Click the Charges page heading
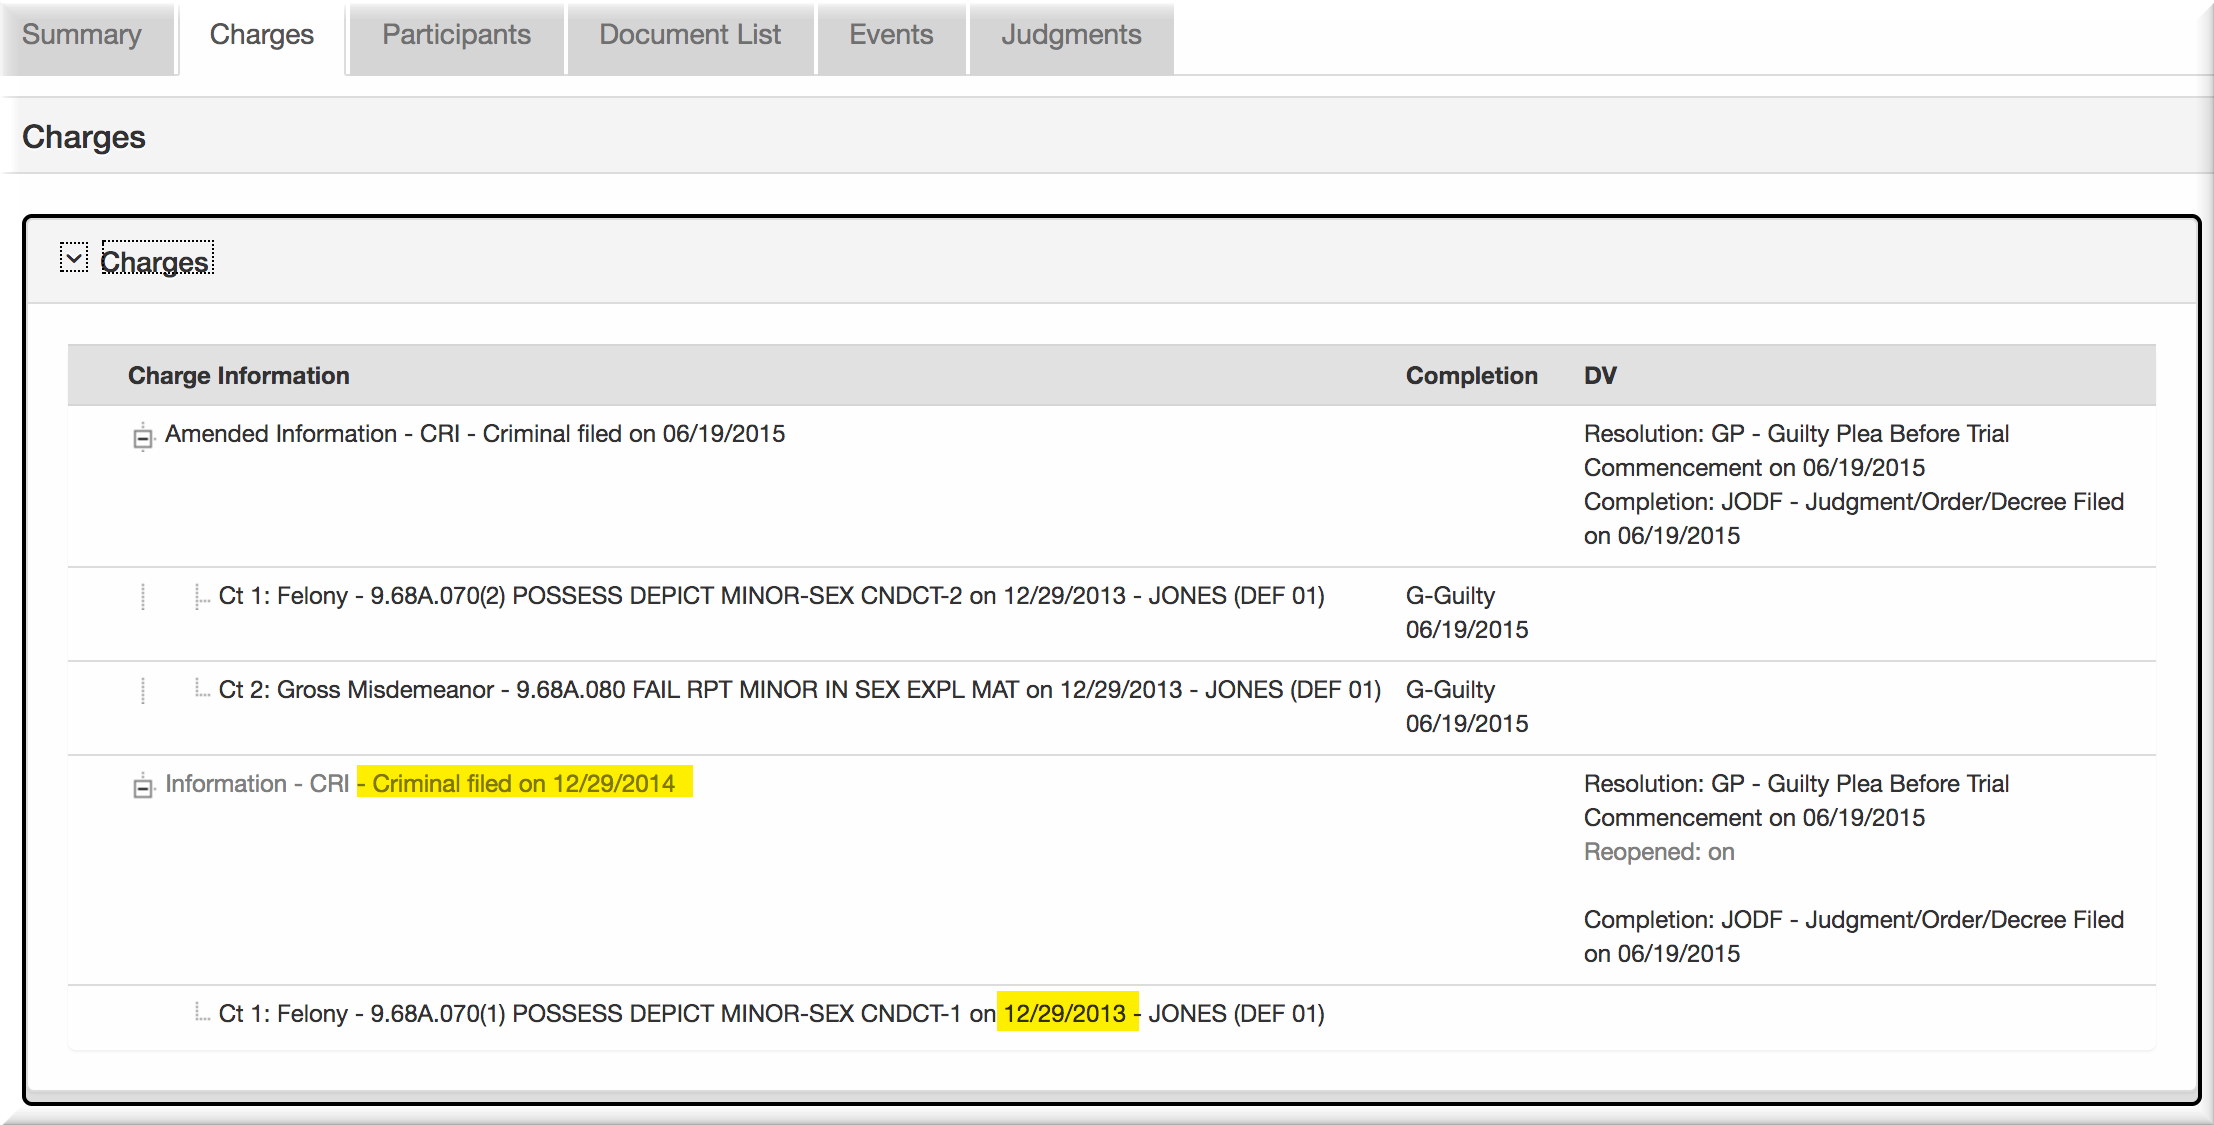The width and height of the screenshot is (2214, 1125). (x=84, y=137)
